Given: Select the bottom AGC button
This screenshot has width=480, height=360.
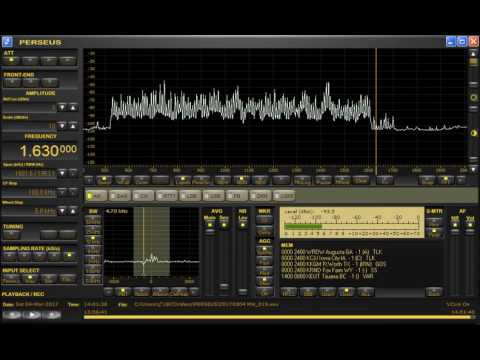Looking at the screenshot, I should point(265,291).
